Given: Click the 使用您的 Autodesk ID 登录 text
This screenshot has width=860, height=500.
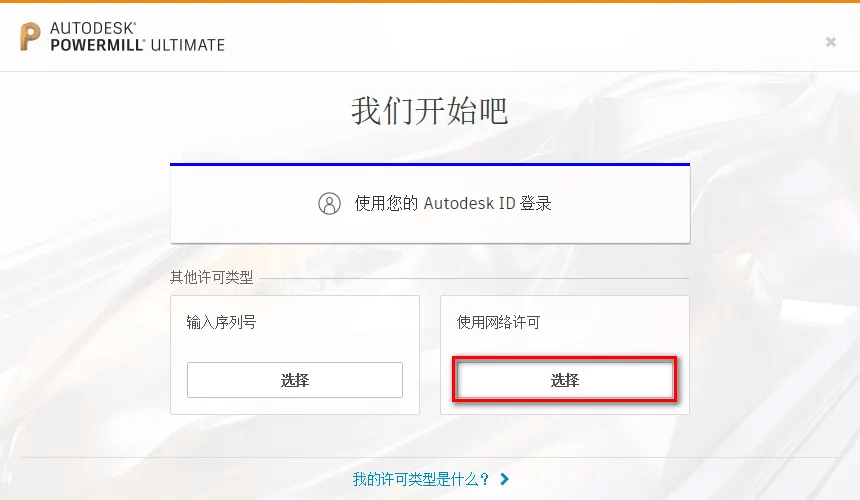Looking at the screenshot, I should [453, 203].
